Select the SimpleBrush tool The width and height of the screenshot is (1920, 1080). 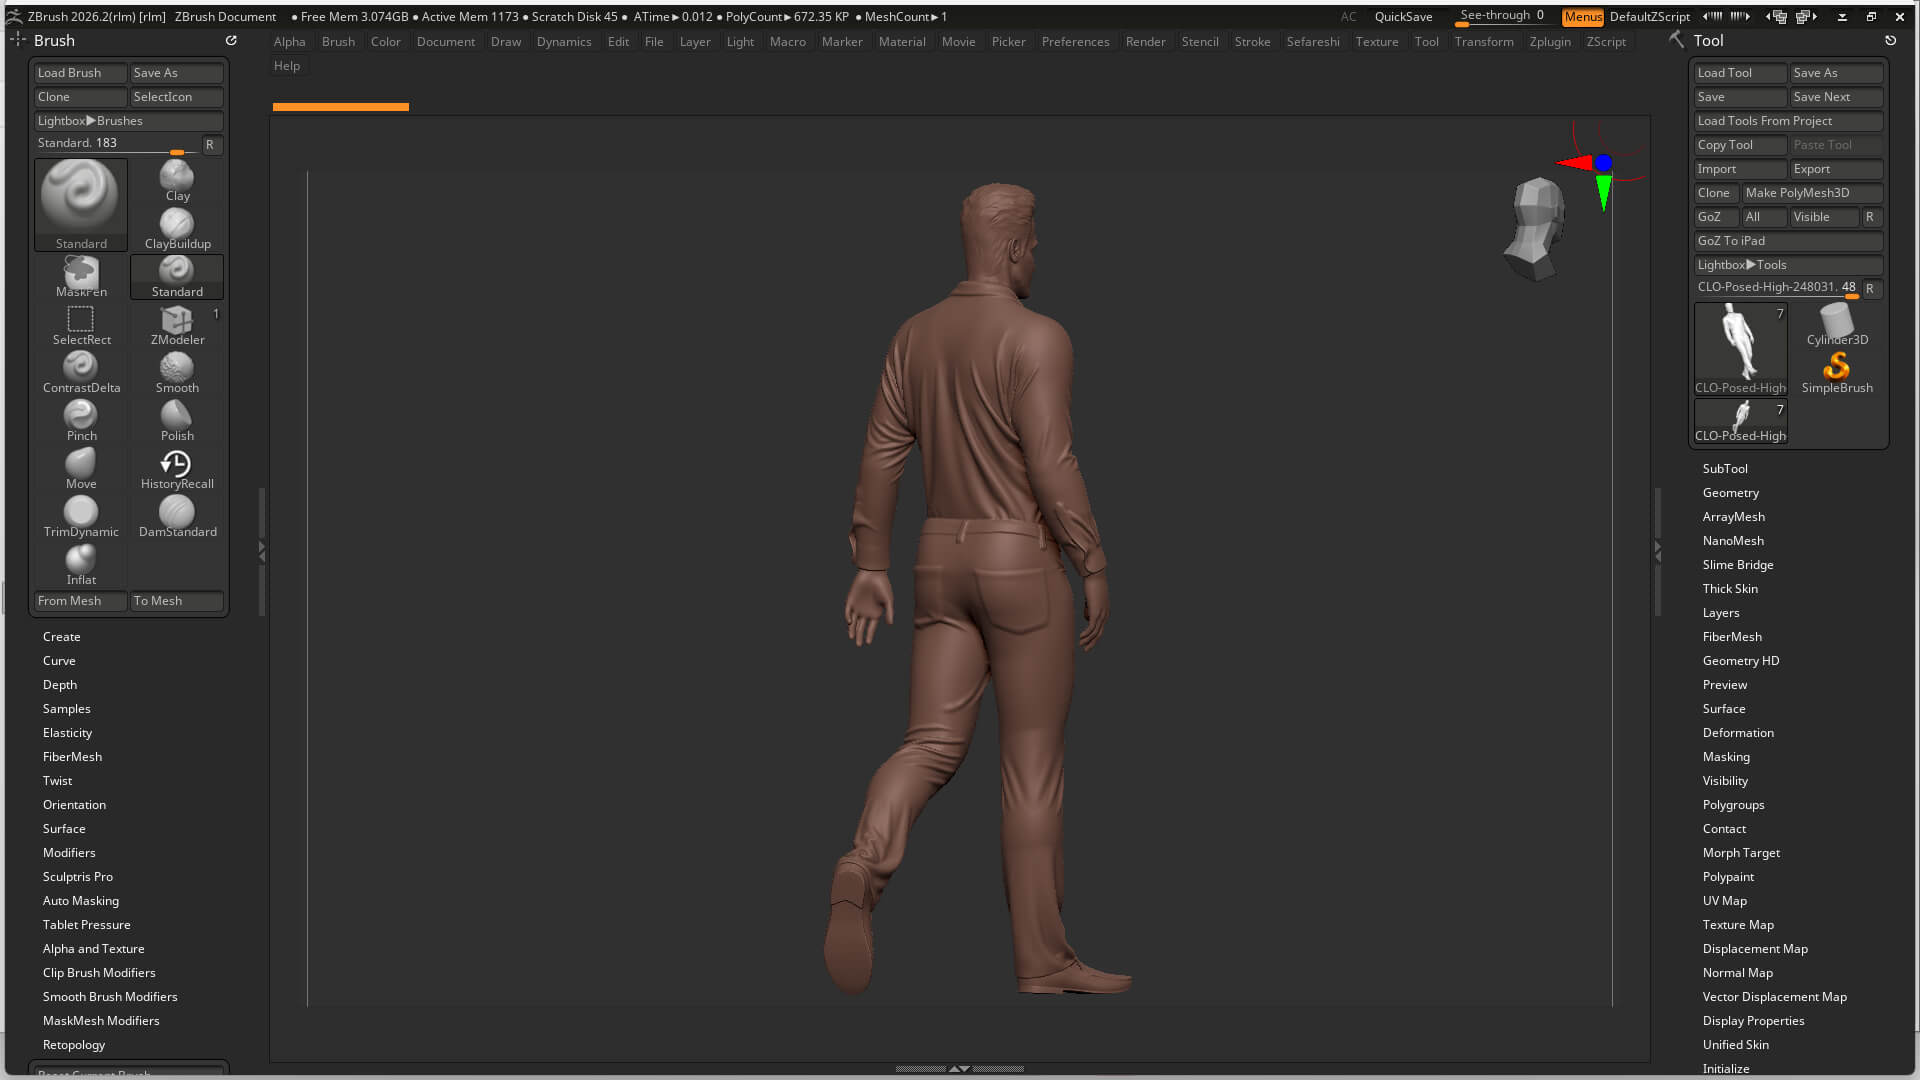pos(1837,373)
